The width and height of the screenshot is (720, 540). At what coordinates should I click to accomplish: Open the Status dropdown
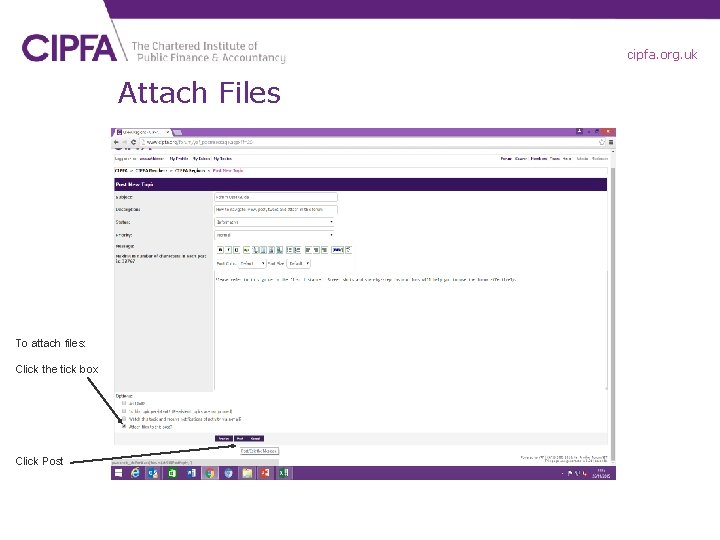coord(275,222)
